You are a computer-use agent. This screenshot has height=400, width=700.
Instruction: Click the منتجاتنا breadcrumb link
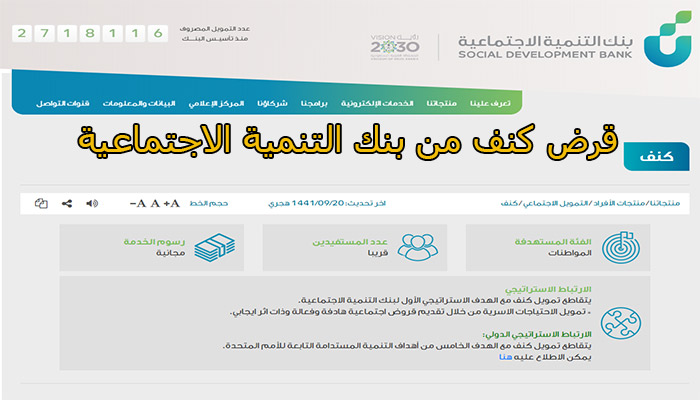(664, 203)
